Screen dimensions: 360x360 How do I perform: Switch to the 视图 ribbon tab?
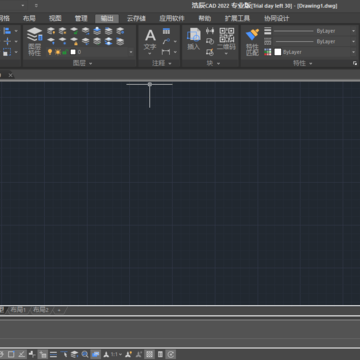pyautogui.click(x=55, y=18)
